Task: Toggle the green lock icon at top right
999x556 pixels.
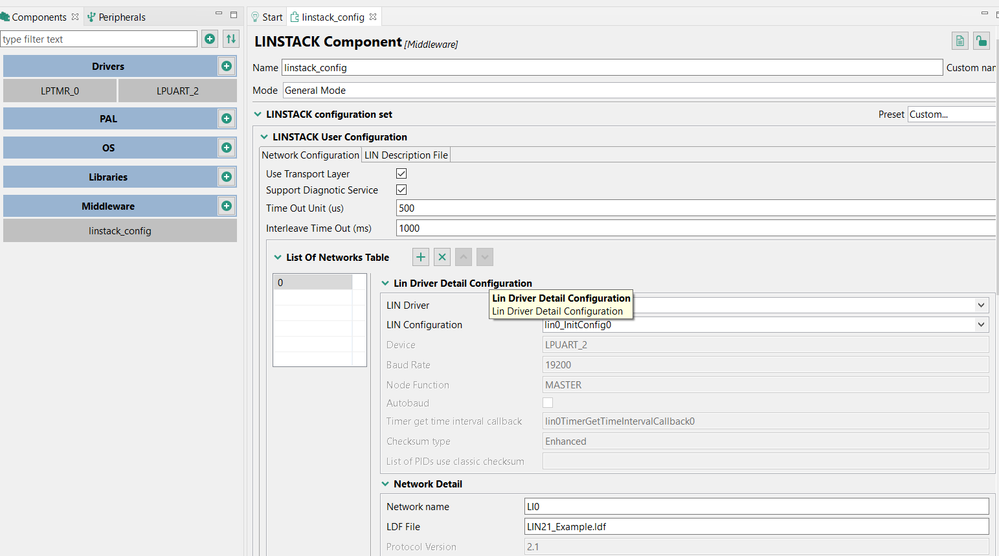Action: click(x=981, y=41)
